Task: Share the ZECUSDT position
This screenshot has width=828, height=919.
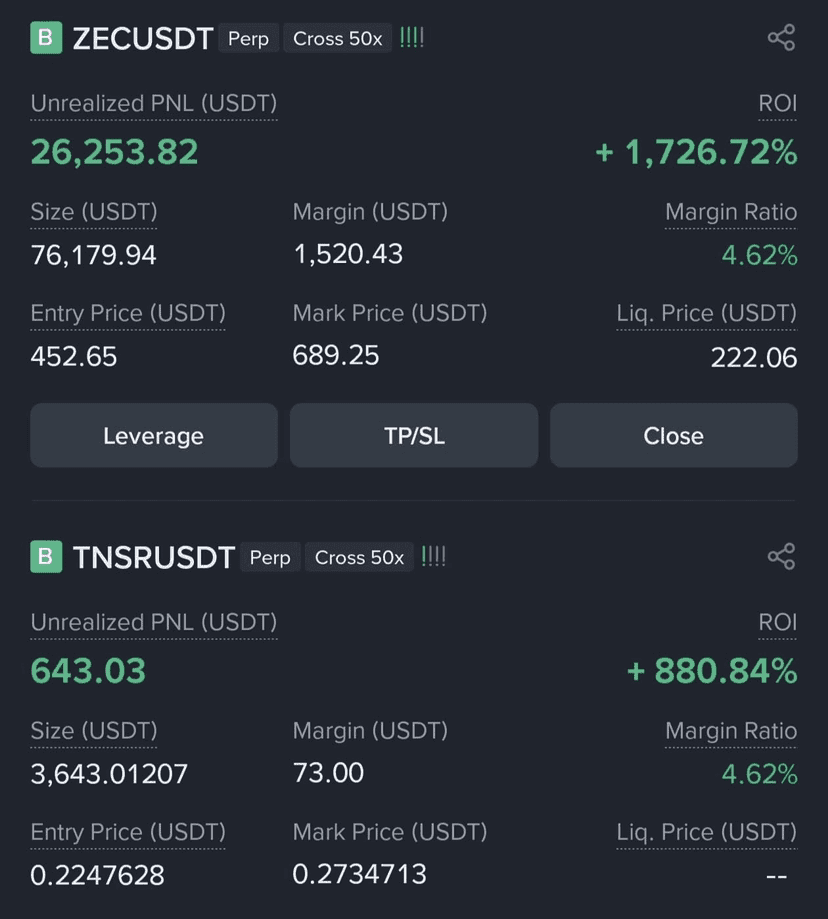Action: (x=781, y=38)
